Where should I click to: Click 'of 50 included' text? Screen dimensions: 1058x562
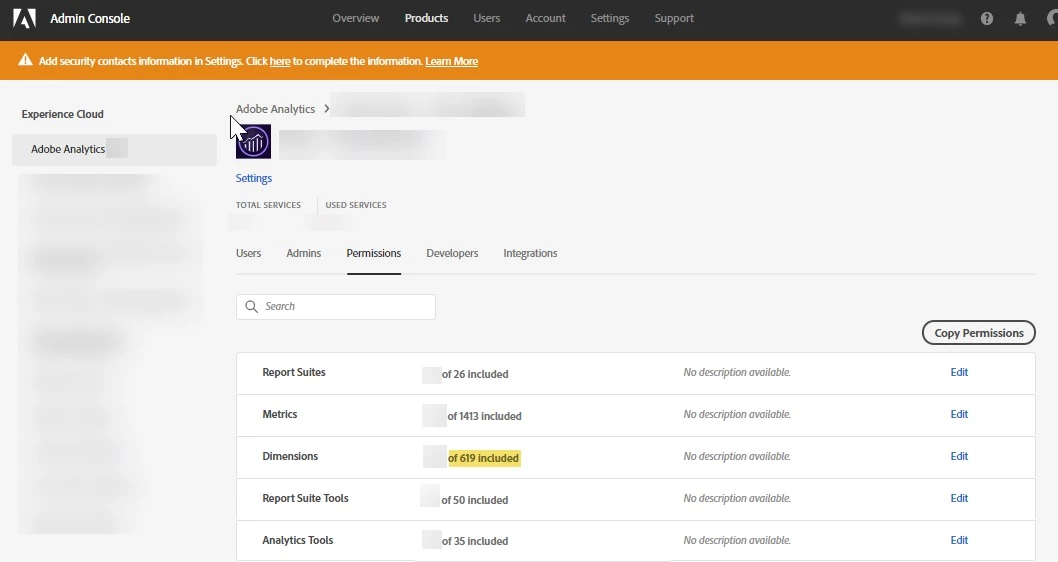coord(474,500)
